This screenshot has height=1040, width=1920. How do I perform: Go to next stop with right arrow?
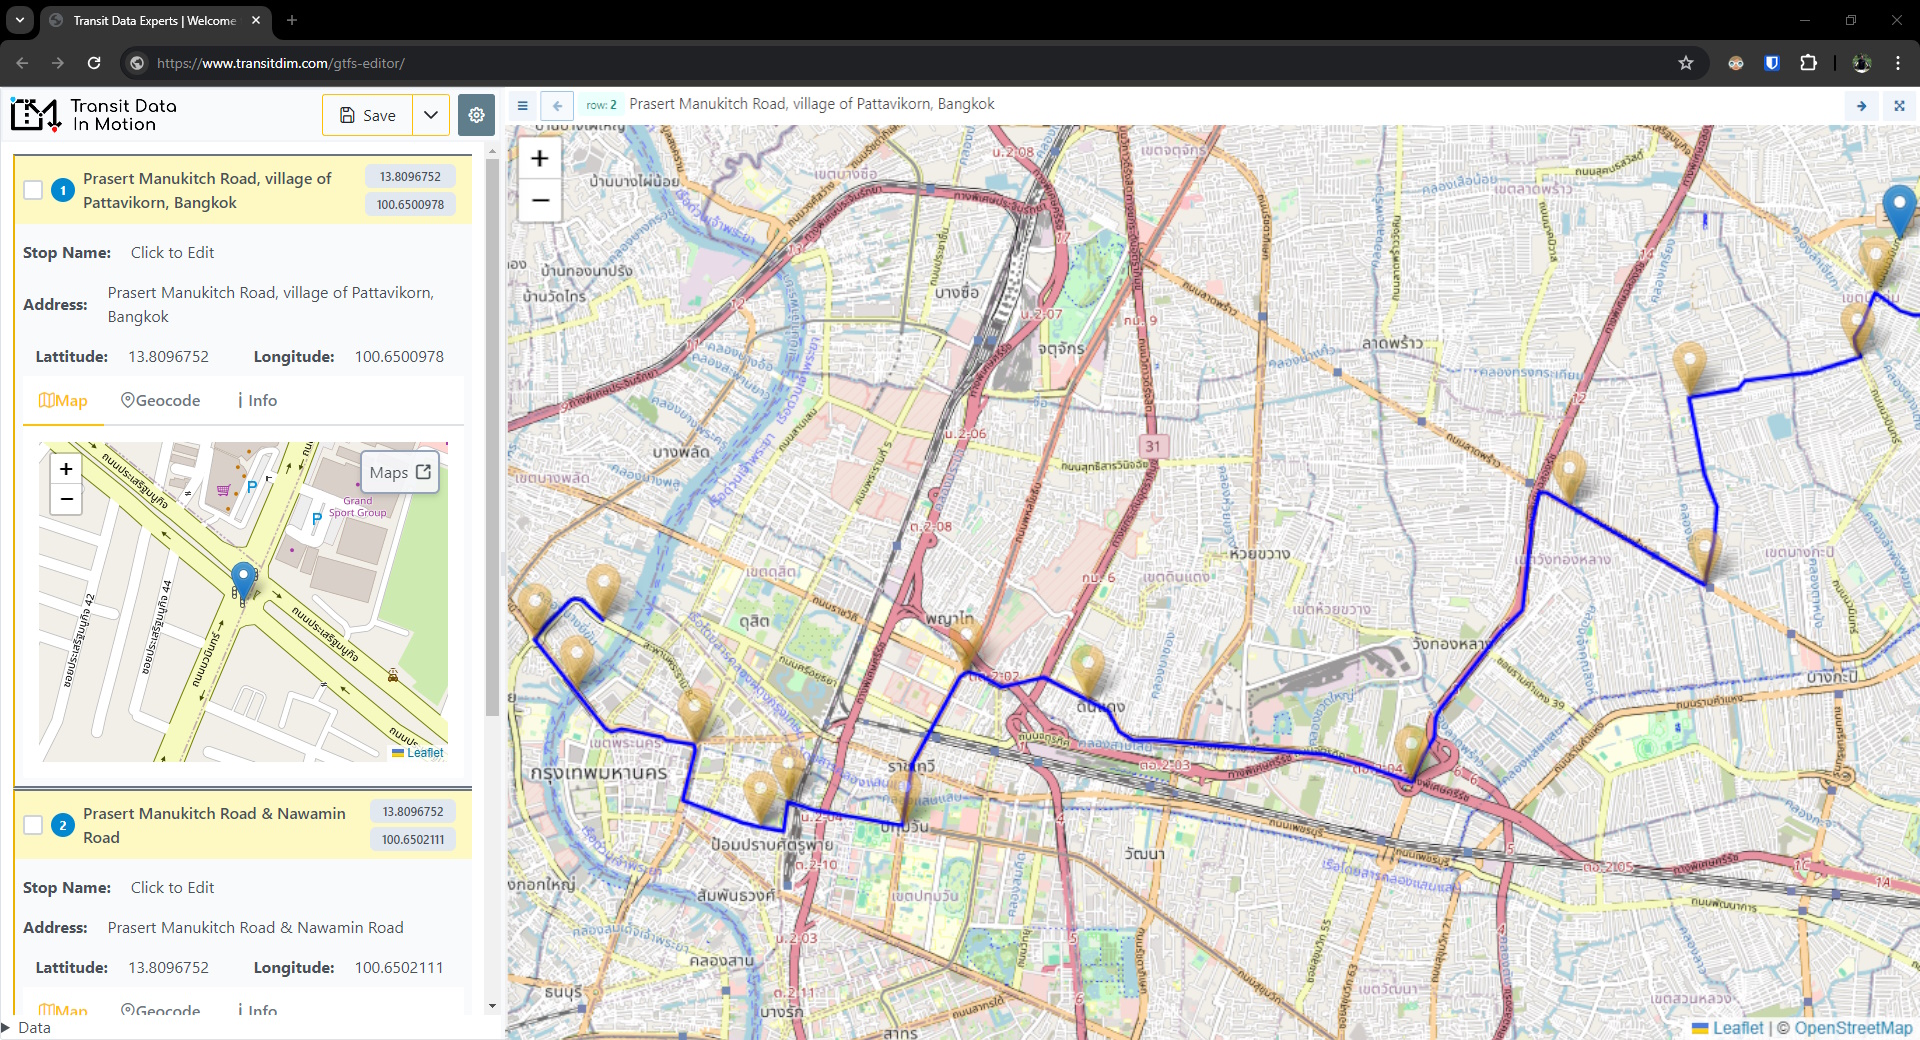[x=1861, y=105]
